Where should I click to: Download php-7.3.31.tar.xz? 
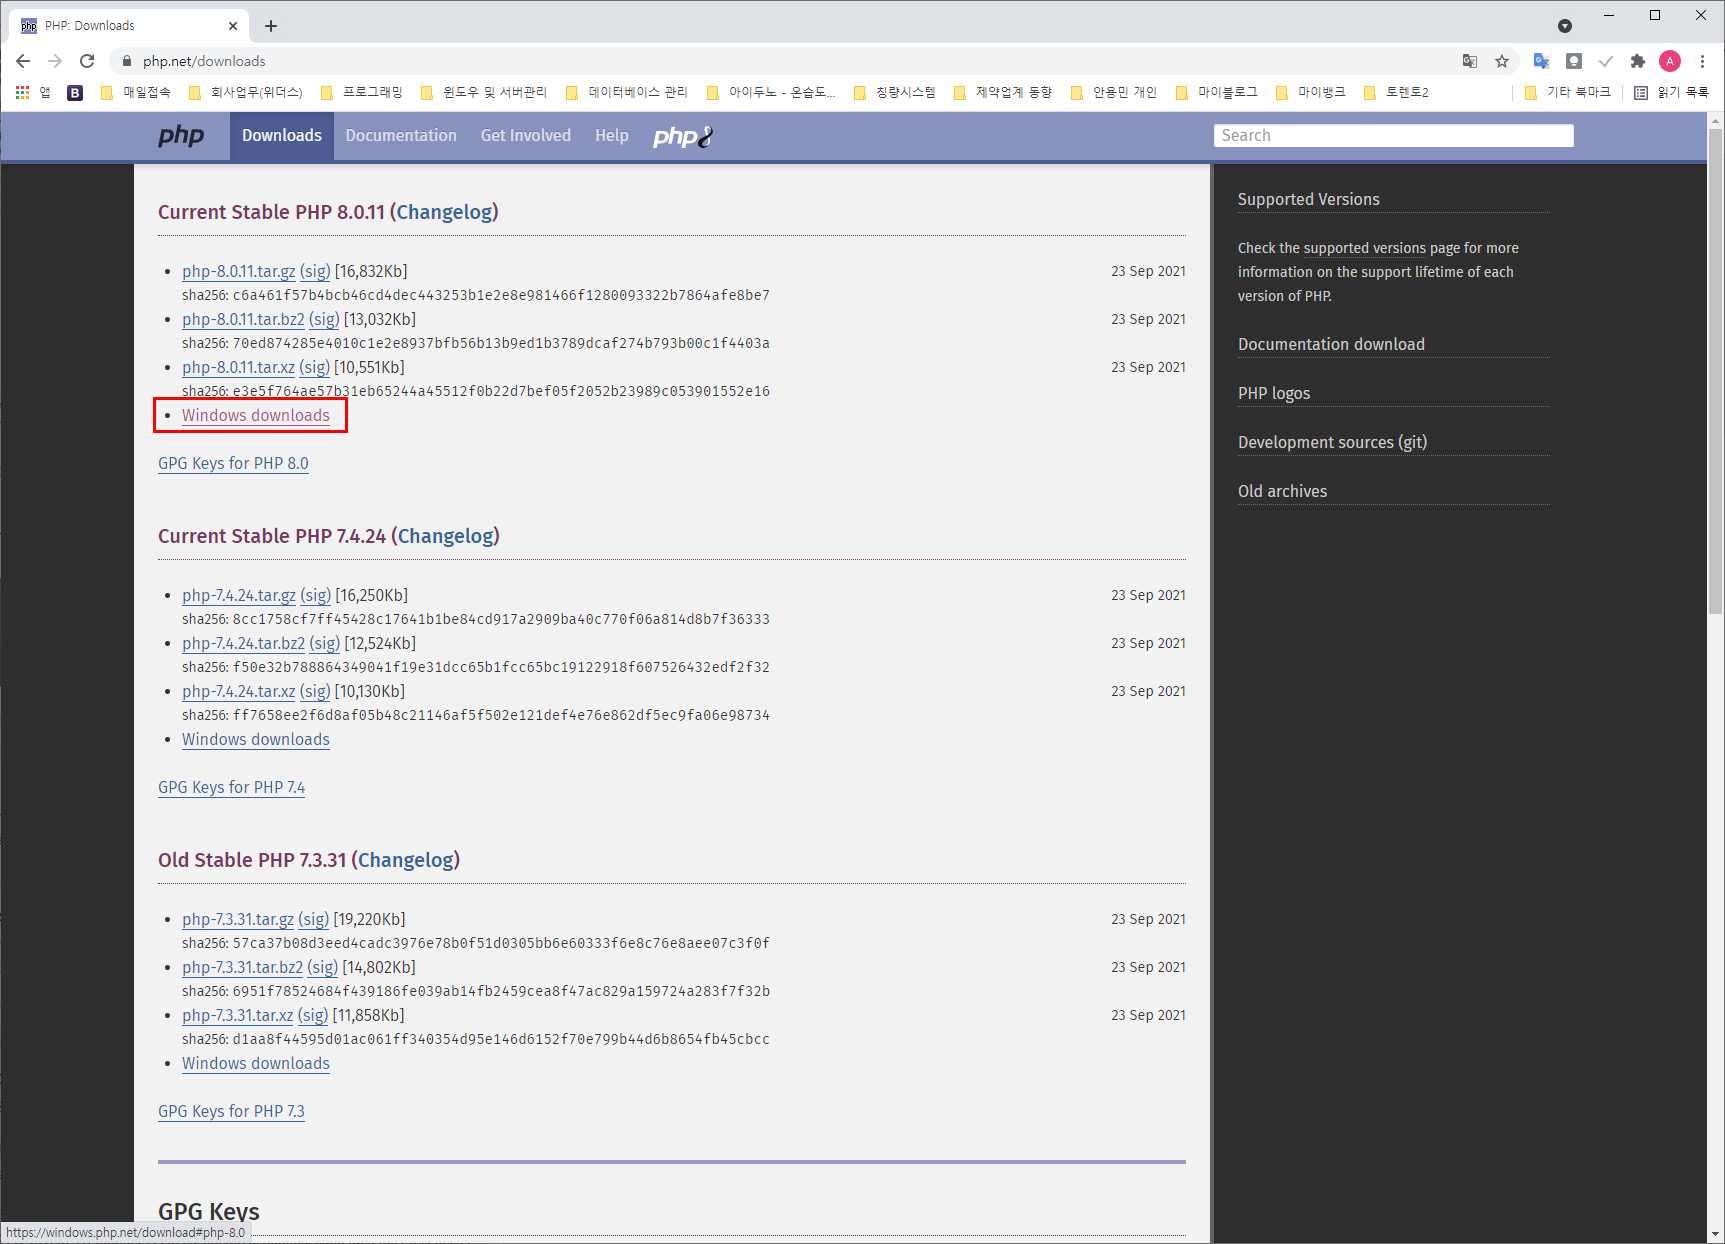click(238, 1015)
